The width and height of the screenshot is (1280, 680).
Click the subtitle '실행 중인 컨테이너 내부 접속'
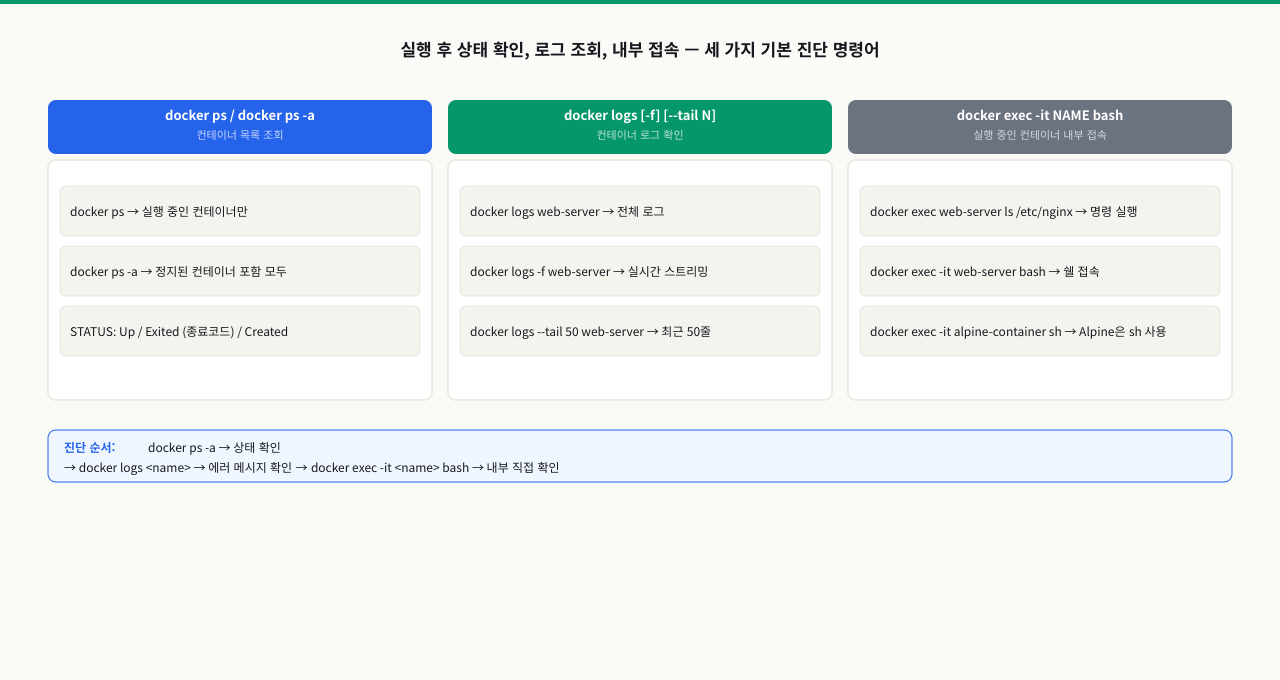[x=1040, y=135]
